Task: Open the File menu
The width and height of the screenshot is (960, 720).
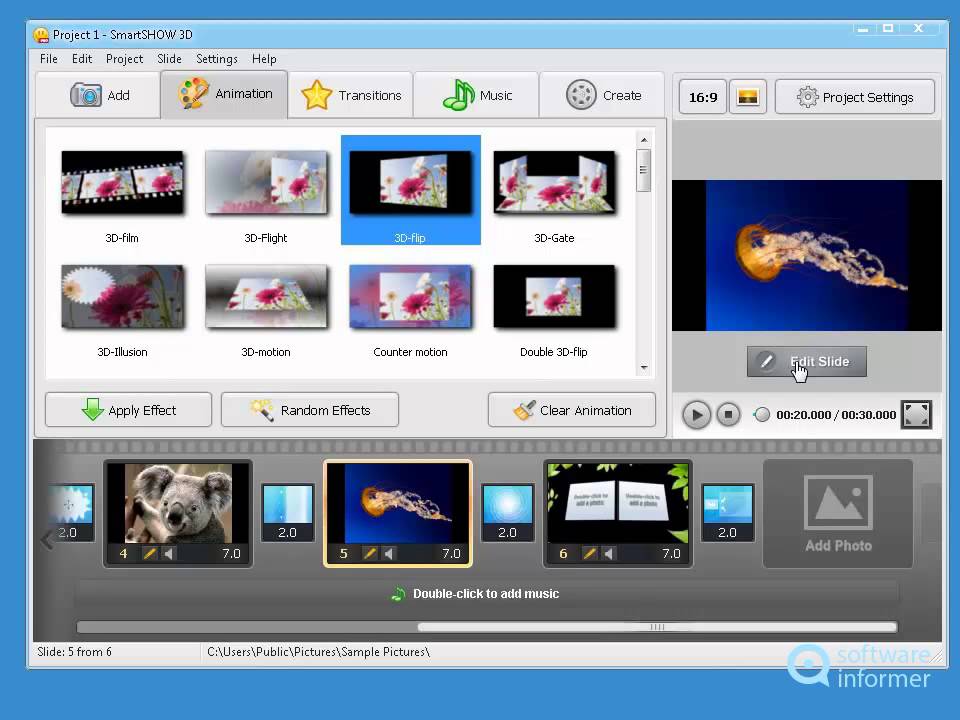Action: coord(48,59)
